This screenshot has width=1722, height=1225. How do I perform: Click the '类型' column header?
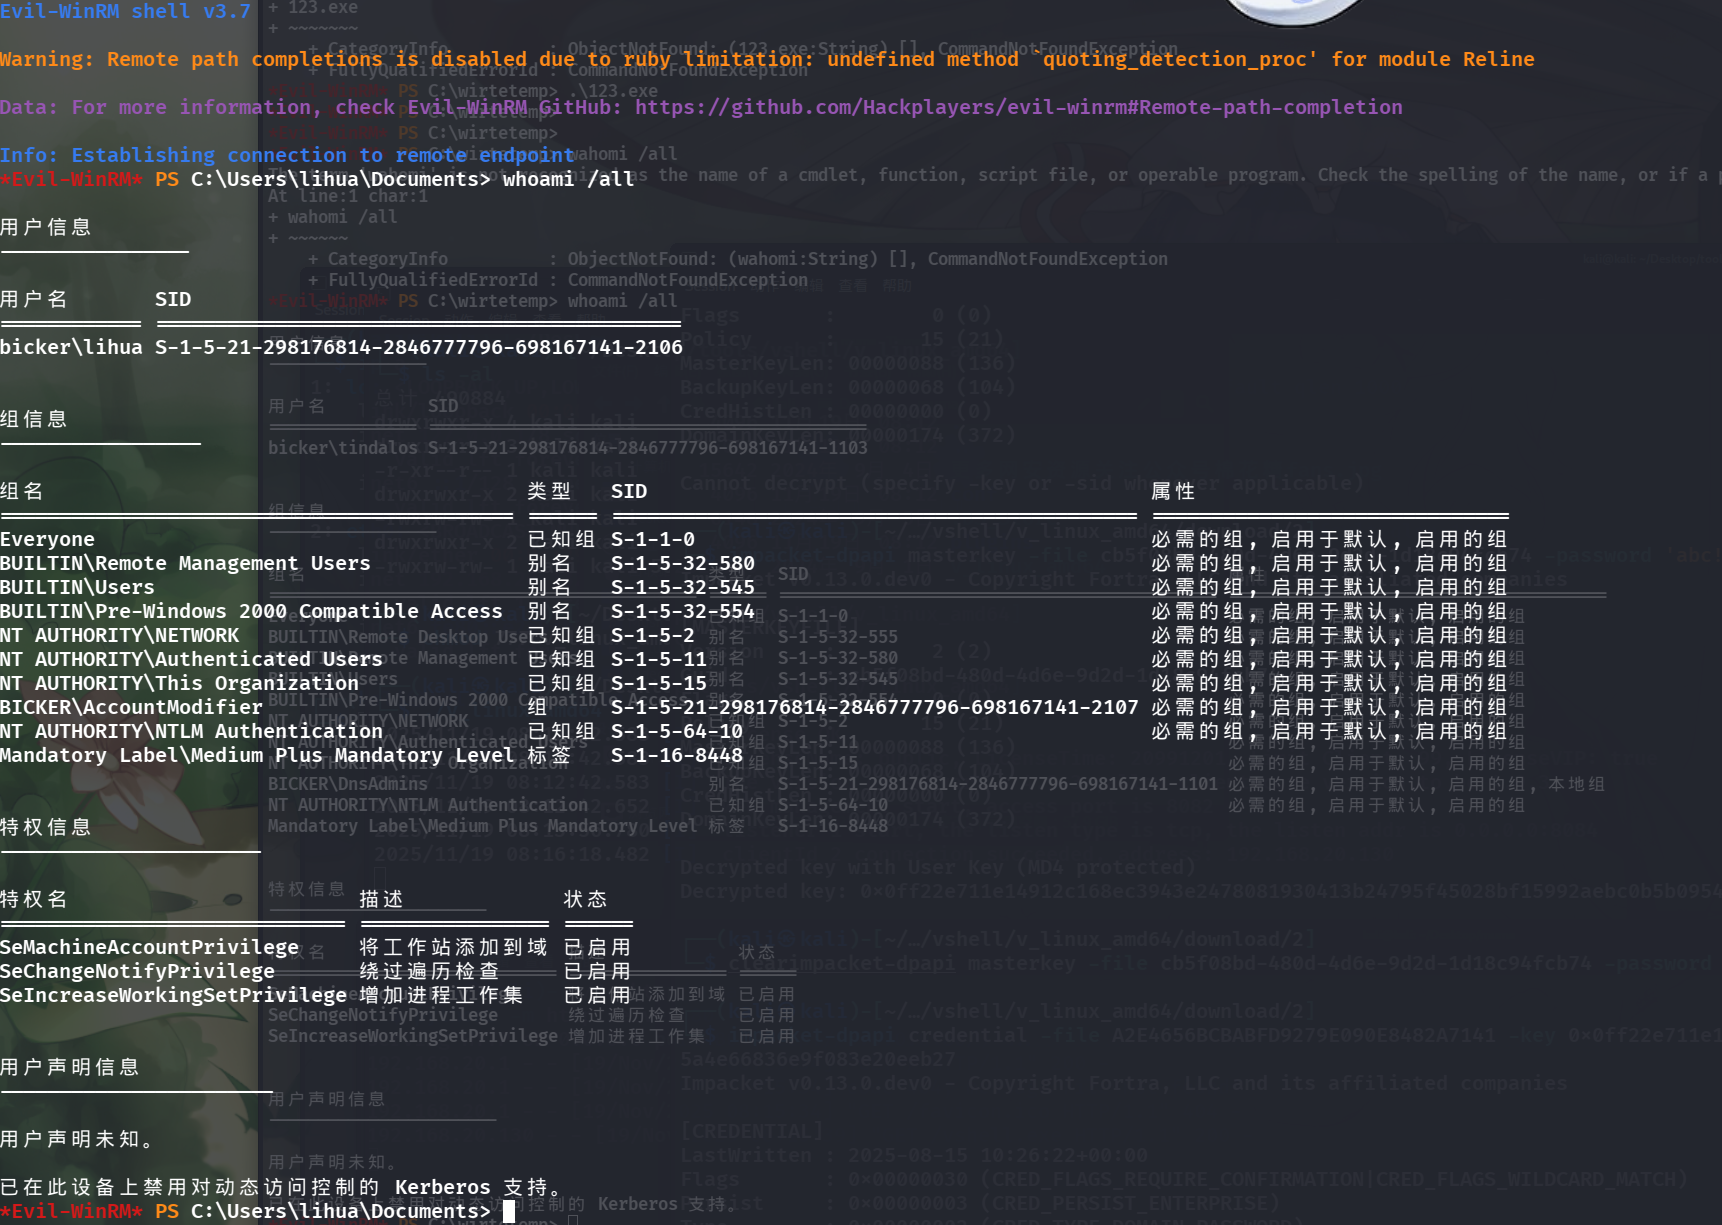550,491
